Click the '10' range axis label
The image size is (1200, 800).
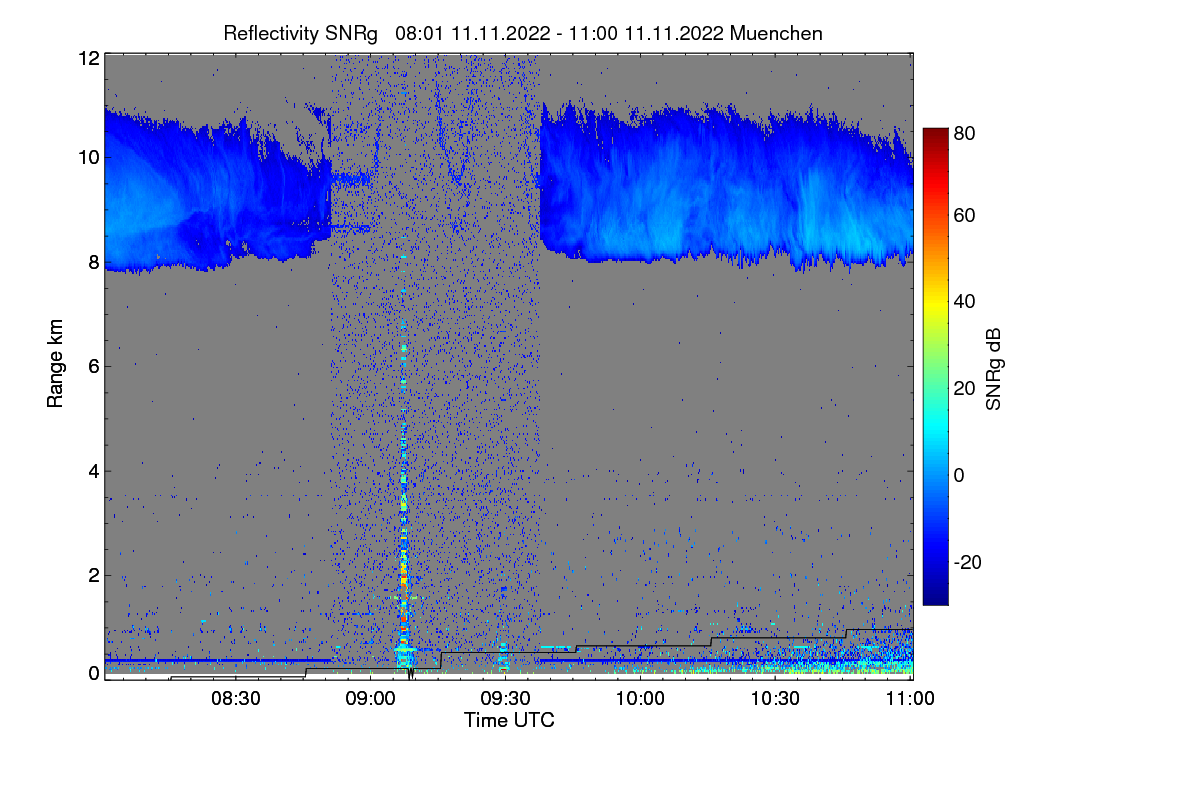[x=88, y=158]
